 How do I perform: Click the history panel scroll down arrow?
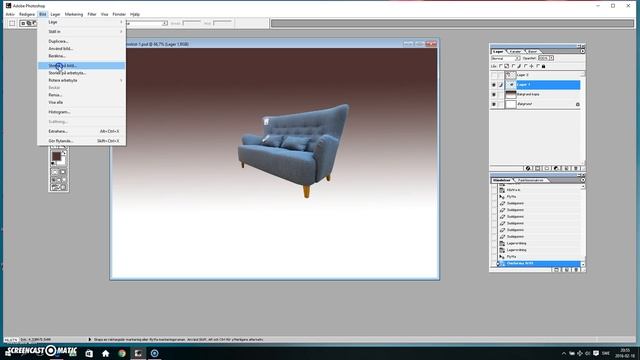tap(583, 264)
